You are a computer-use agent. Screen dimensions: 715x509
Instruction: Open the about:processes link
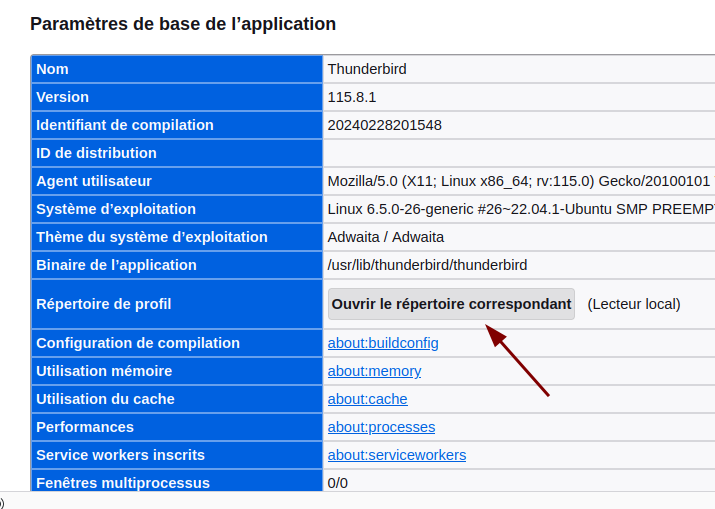(x=381, y=427)
